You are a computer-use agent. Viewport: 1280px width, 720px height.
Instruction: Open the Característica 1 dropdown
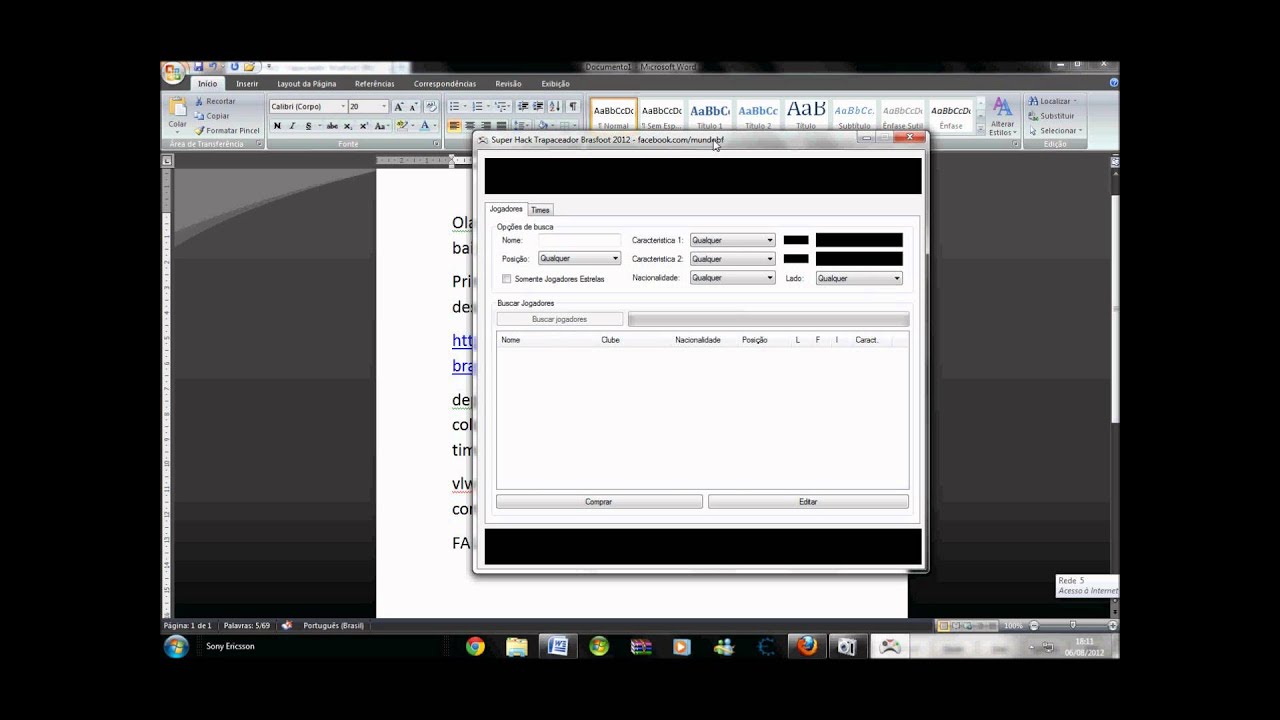732,240
